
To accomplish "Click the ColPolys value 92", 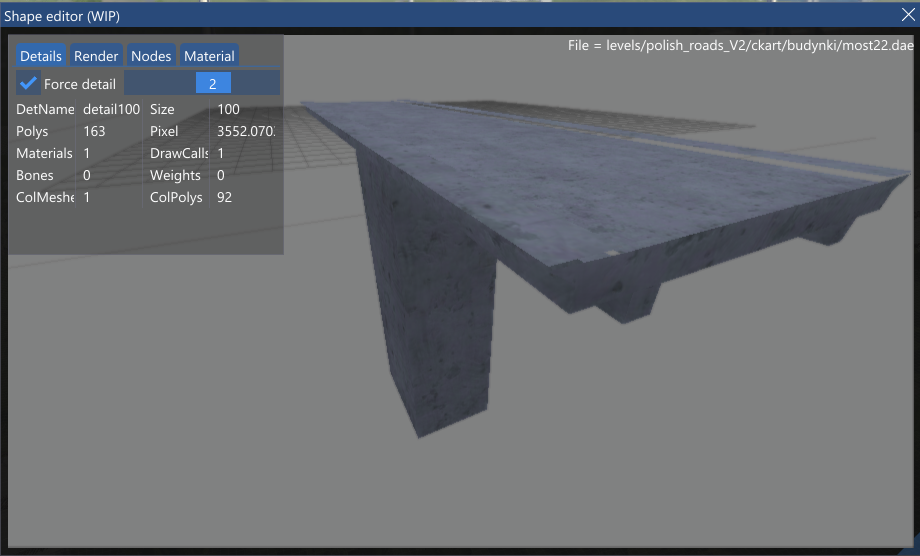I will coord(224,197).
